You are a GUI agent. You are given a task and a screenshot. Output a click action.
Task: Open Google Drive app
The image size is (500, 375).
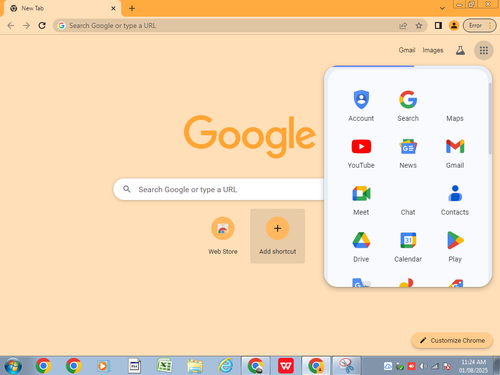tap(361, 246)
